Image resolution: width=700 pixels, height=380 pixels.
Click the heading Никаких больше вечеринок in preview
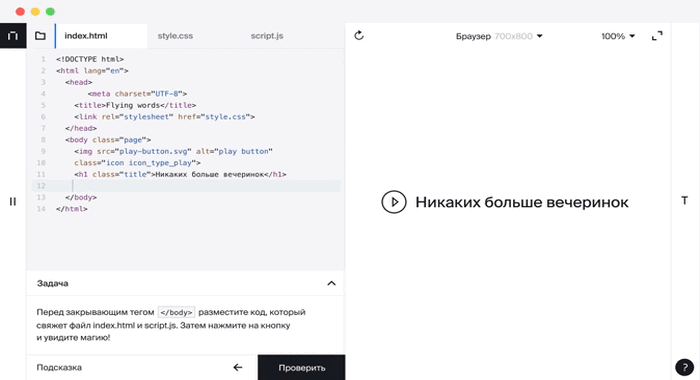coord(522,202)
